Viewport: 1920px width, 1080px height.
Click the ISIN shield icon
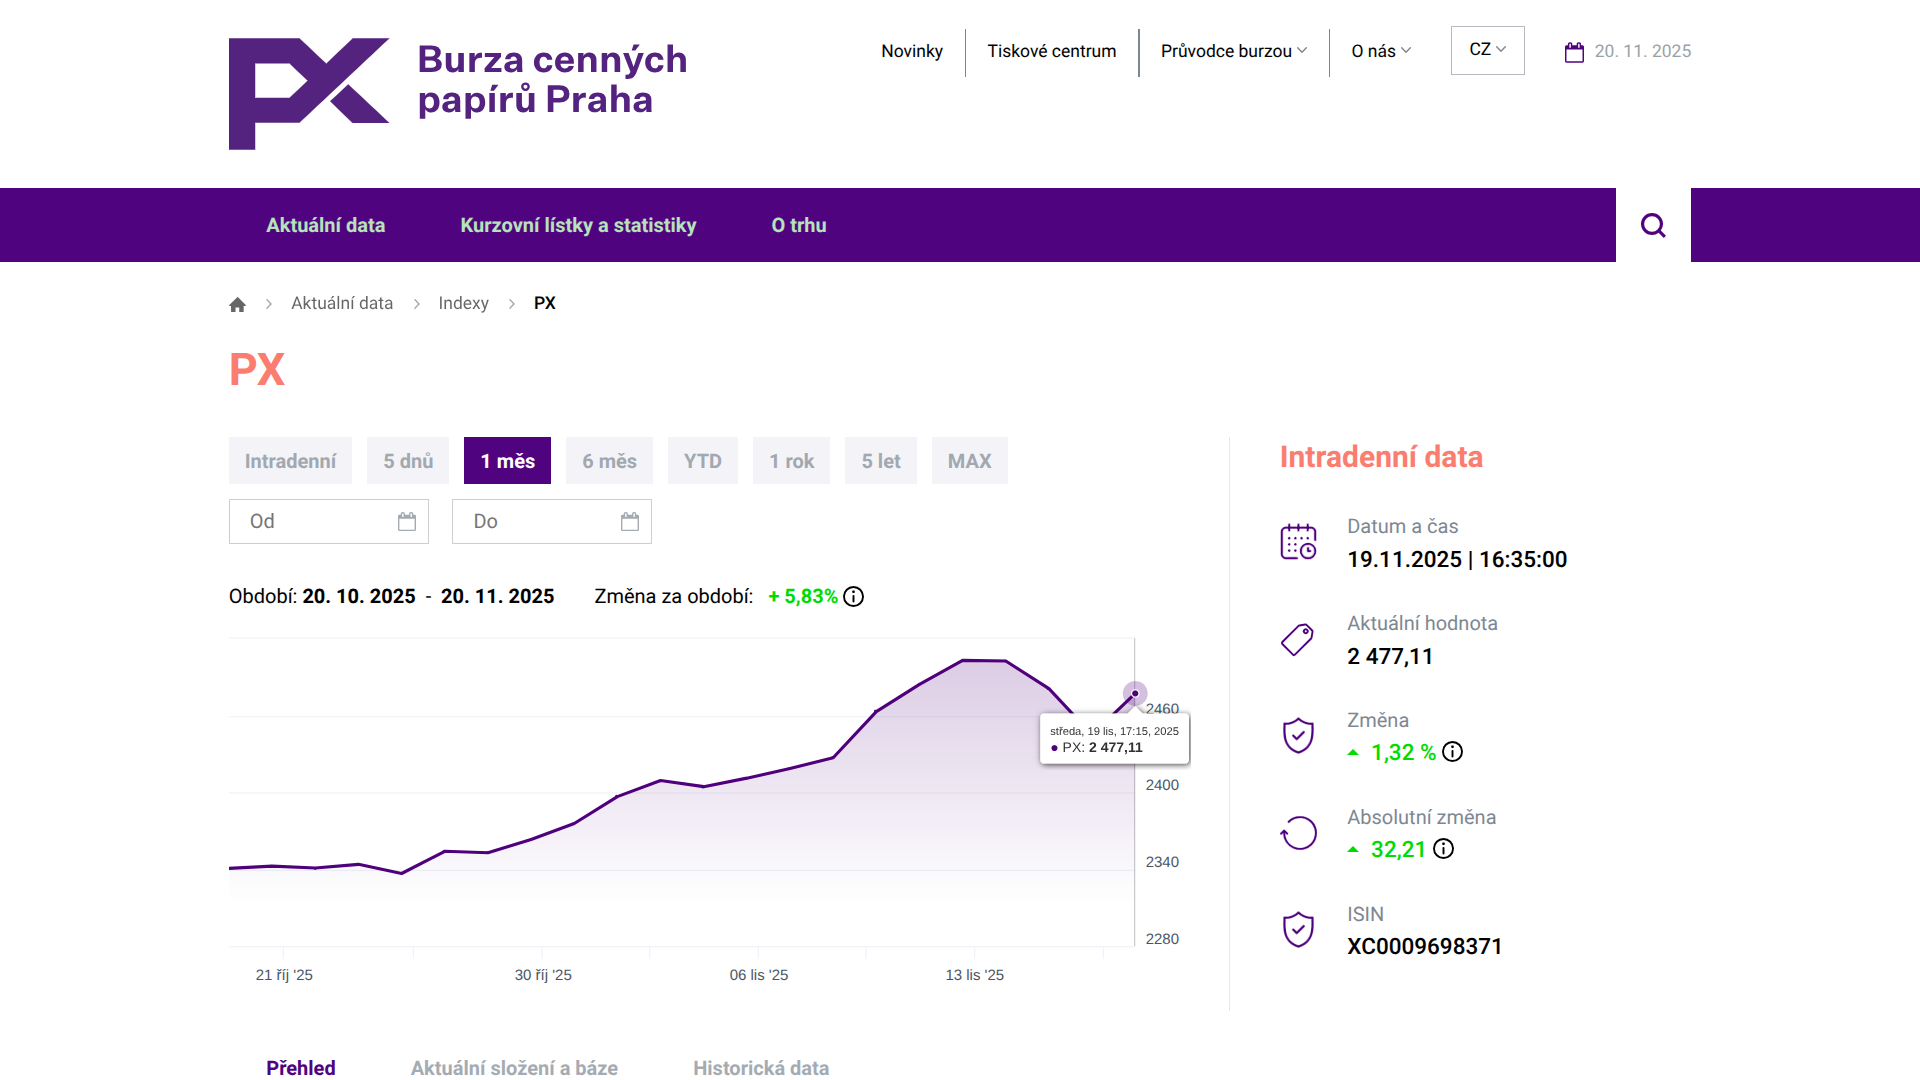click(1298, 930)
